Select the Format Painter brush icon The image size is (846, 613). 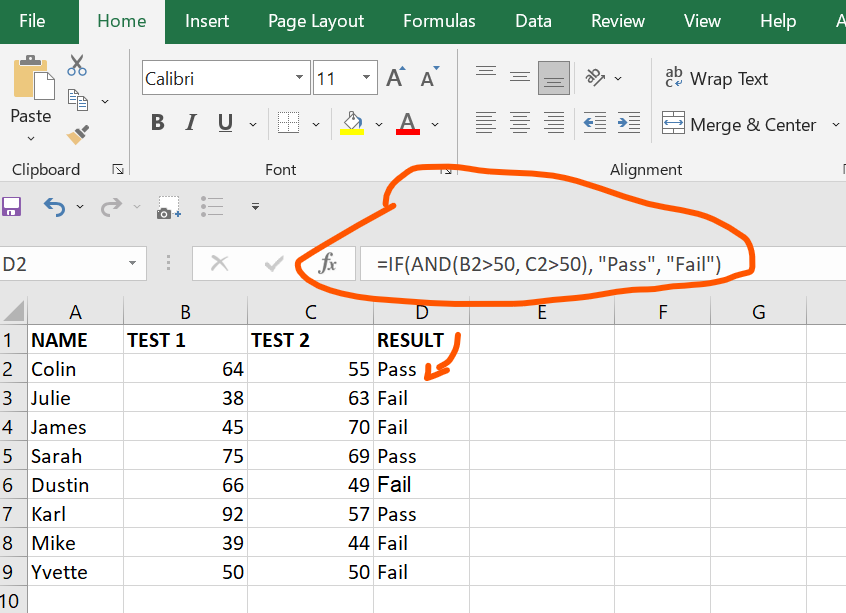point(78,134)
